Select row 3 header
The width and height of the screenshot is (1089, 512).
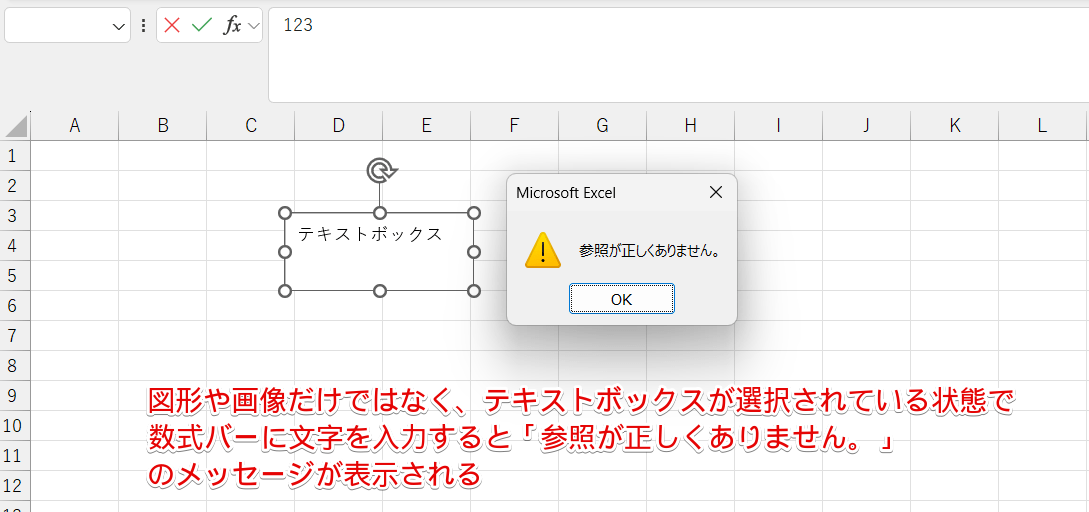[13, 215]
